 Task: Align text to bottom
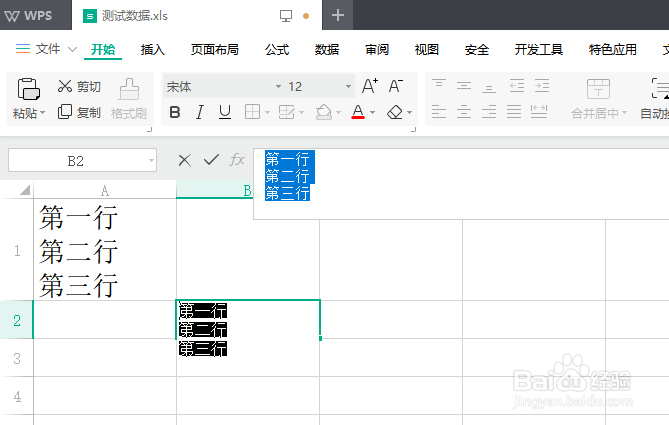point(489,88)
